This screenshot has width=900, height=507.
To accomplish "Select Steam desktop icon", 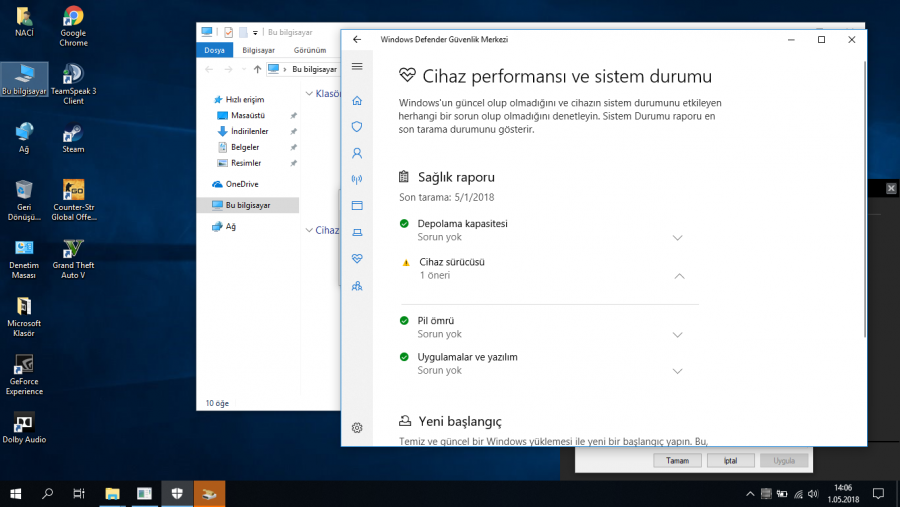I will click(73, 138).
